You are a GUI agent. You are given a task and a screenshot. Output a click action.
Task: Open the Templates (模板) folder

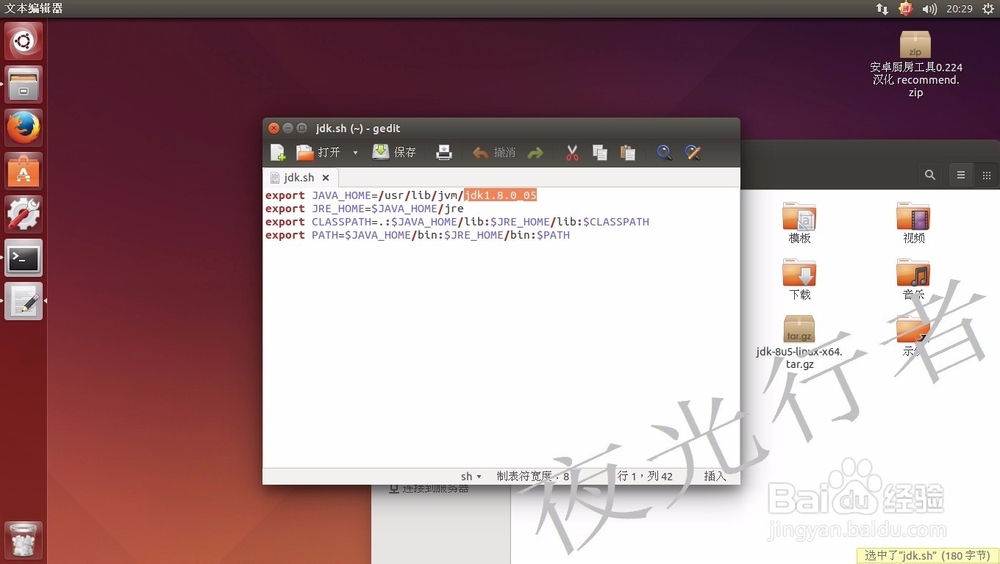click(800, 223)
